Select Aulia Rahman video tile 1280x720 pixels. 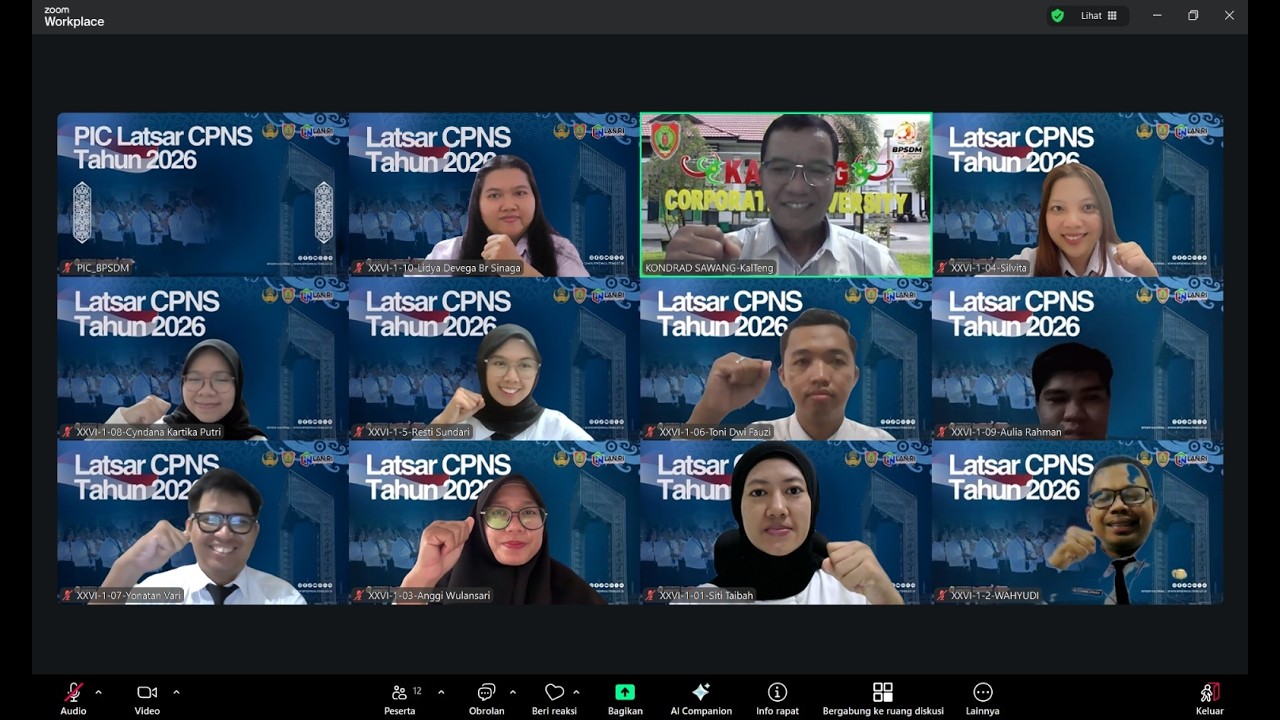point(1077,359)
